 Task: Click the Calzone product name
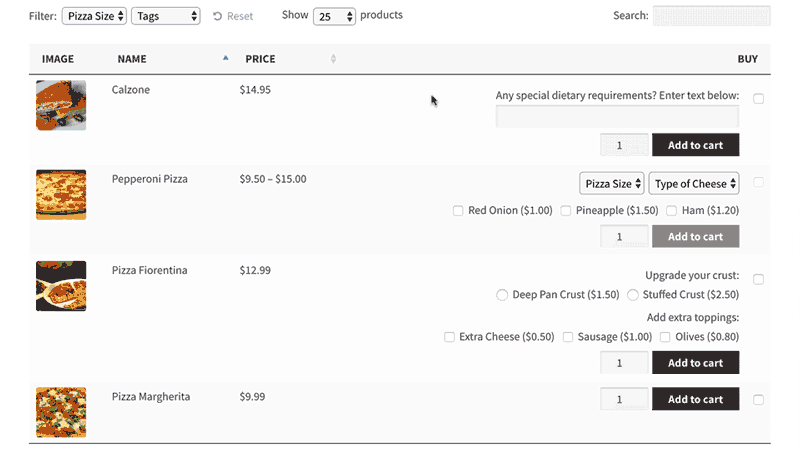click(131, 90)
